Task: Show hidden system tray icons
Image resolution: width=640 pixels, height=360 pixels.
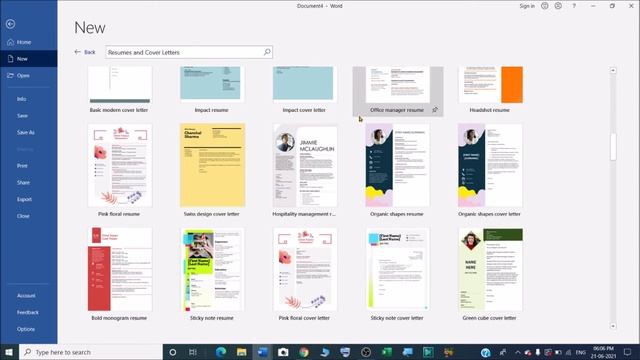Action: [518, 352]
